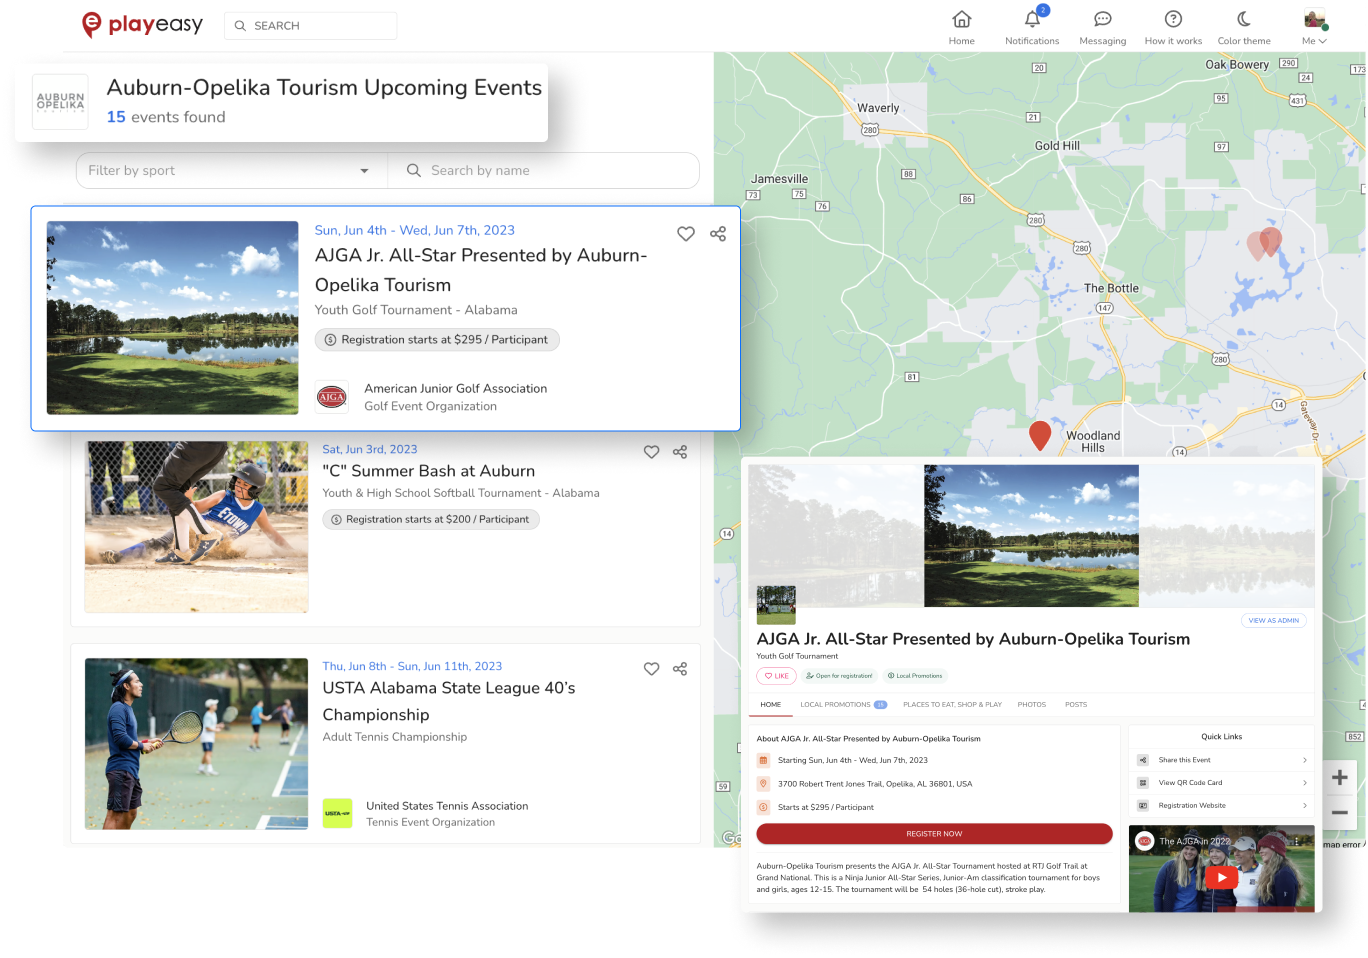This screenshot has width=1368, height=958.
Task: Click the View as Admin button
Action: (1273, 621)
